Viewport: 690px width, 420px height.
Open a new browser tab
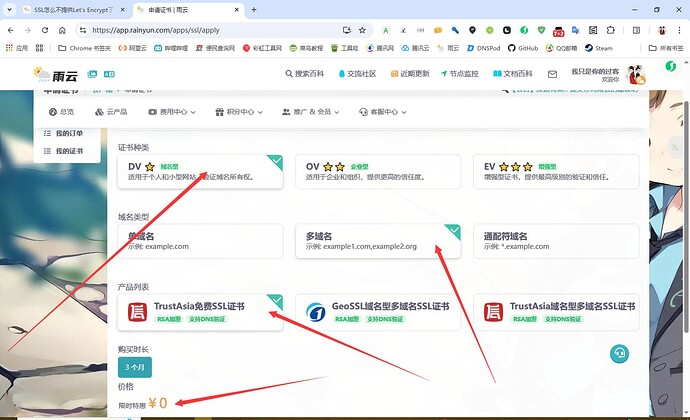(254, 9)
